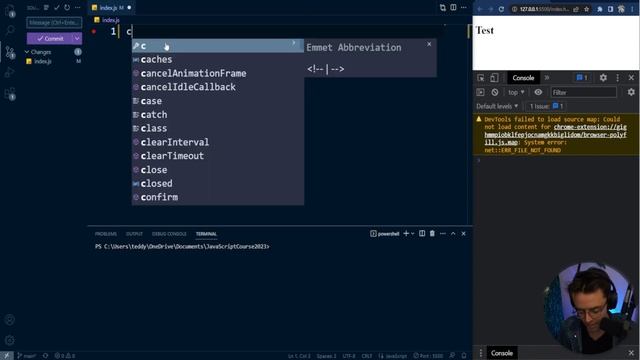640x360 pixels.
Task: Collapse suggestion details via chevron
Action: pos(293,43)
